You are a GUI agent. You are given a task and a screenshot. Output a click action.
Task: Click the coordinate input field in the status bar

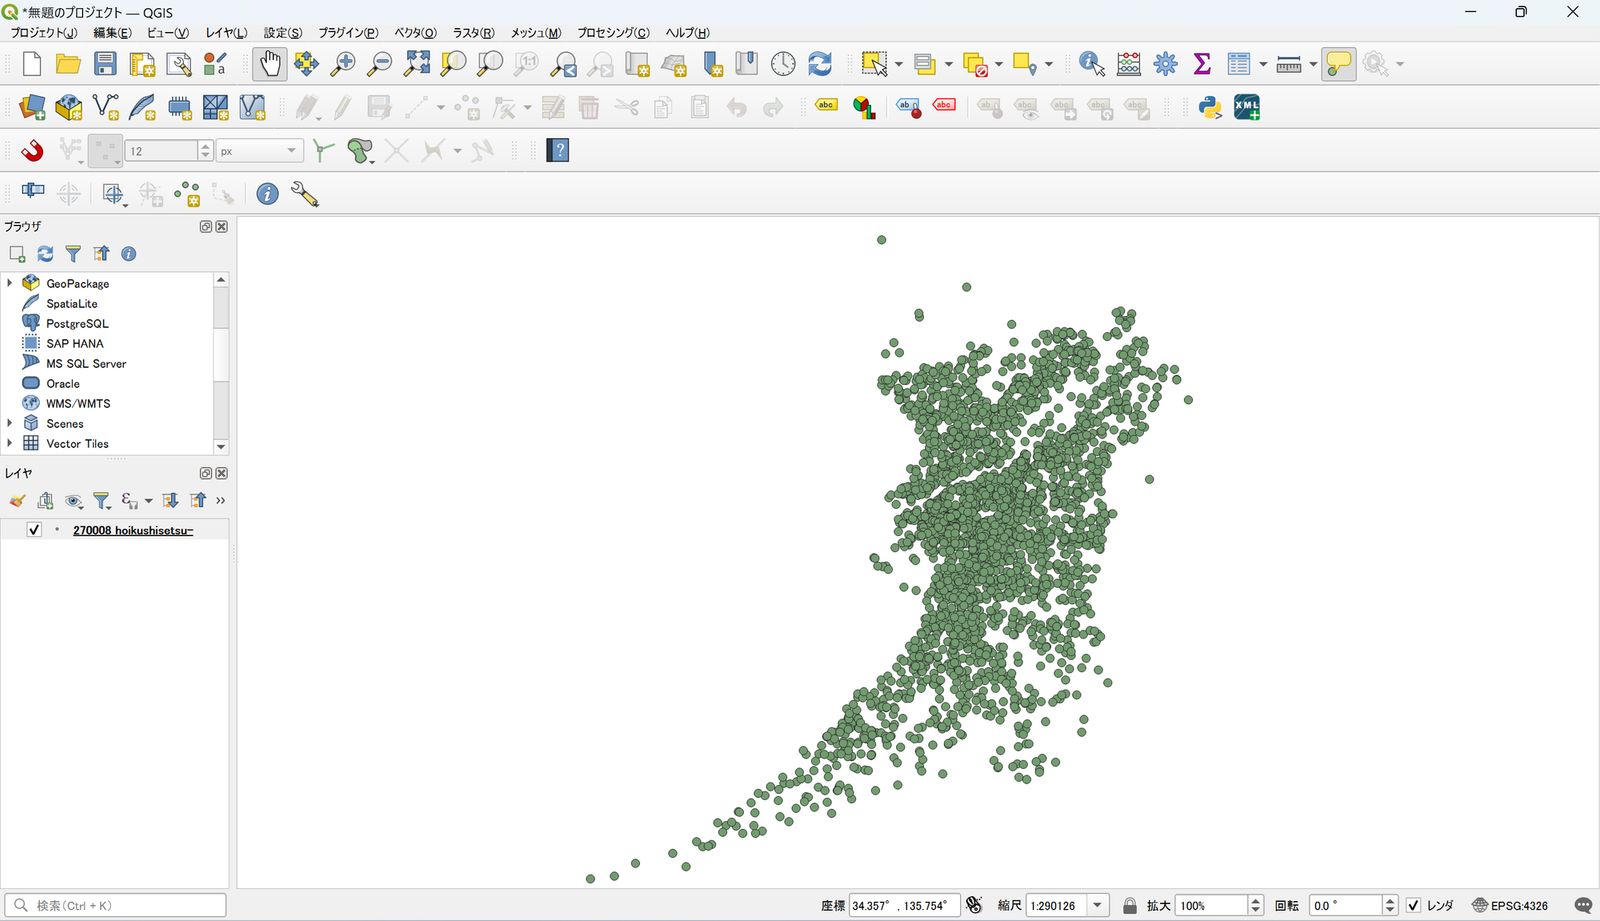[x=904, y=905]
